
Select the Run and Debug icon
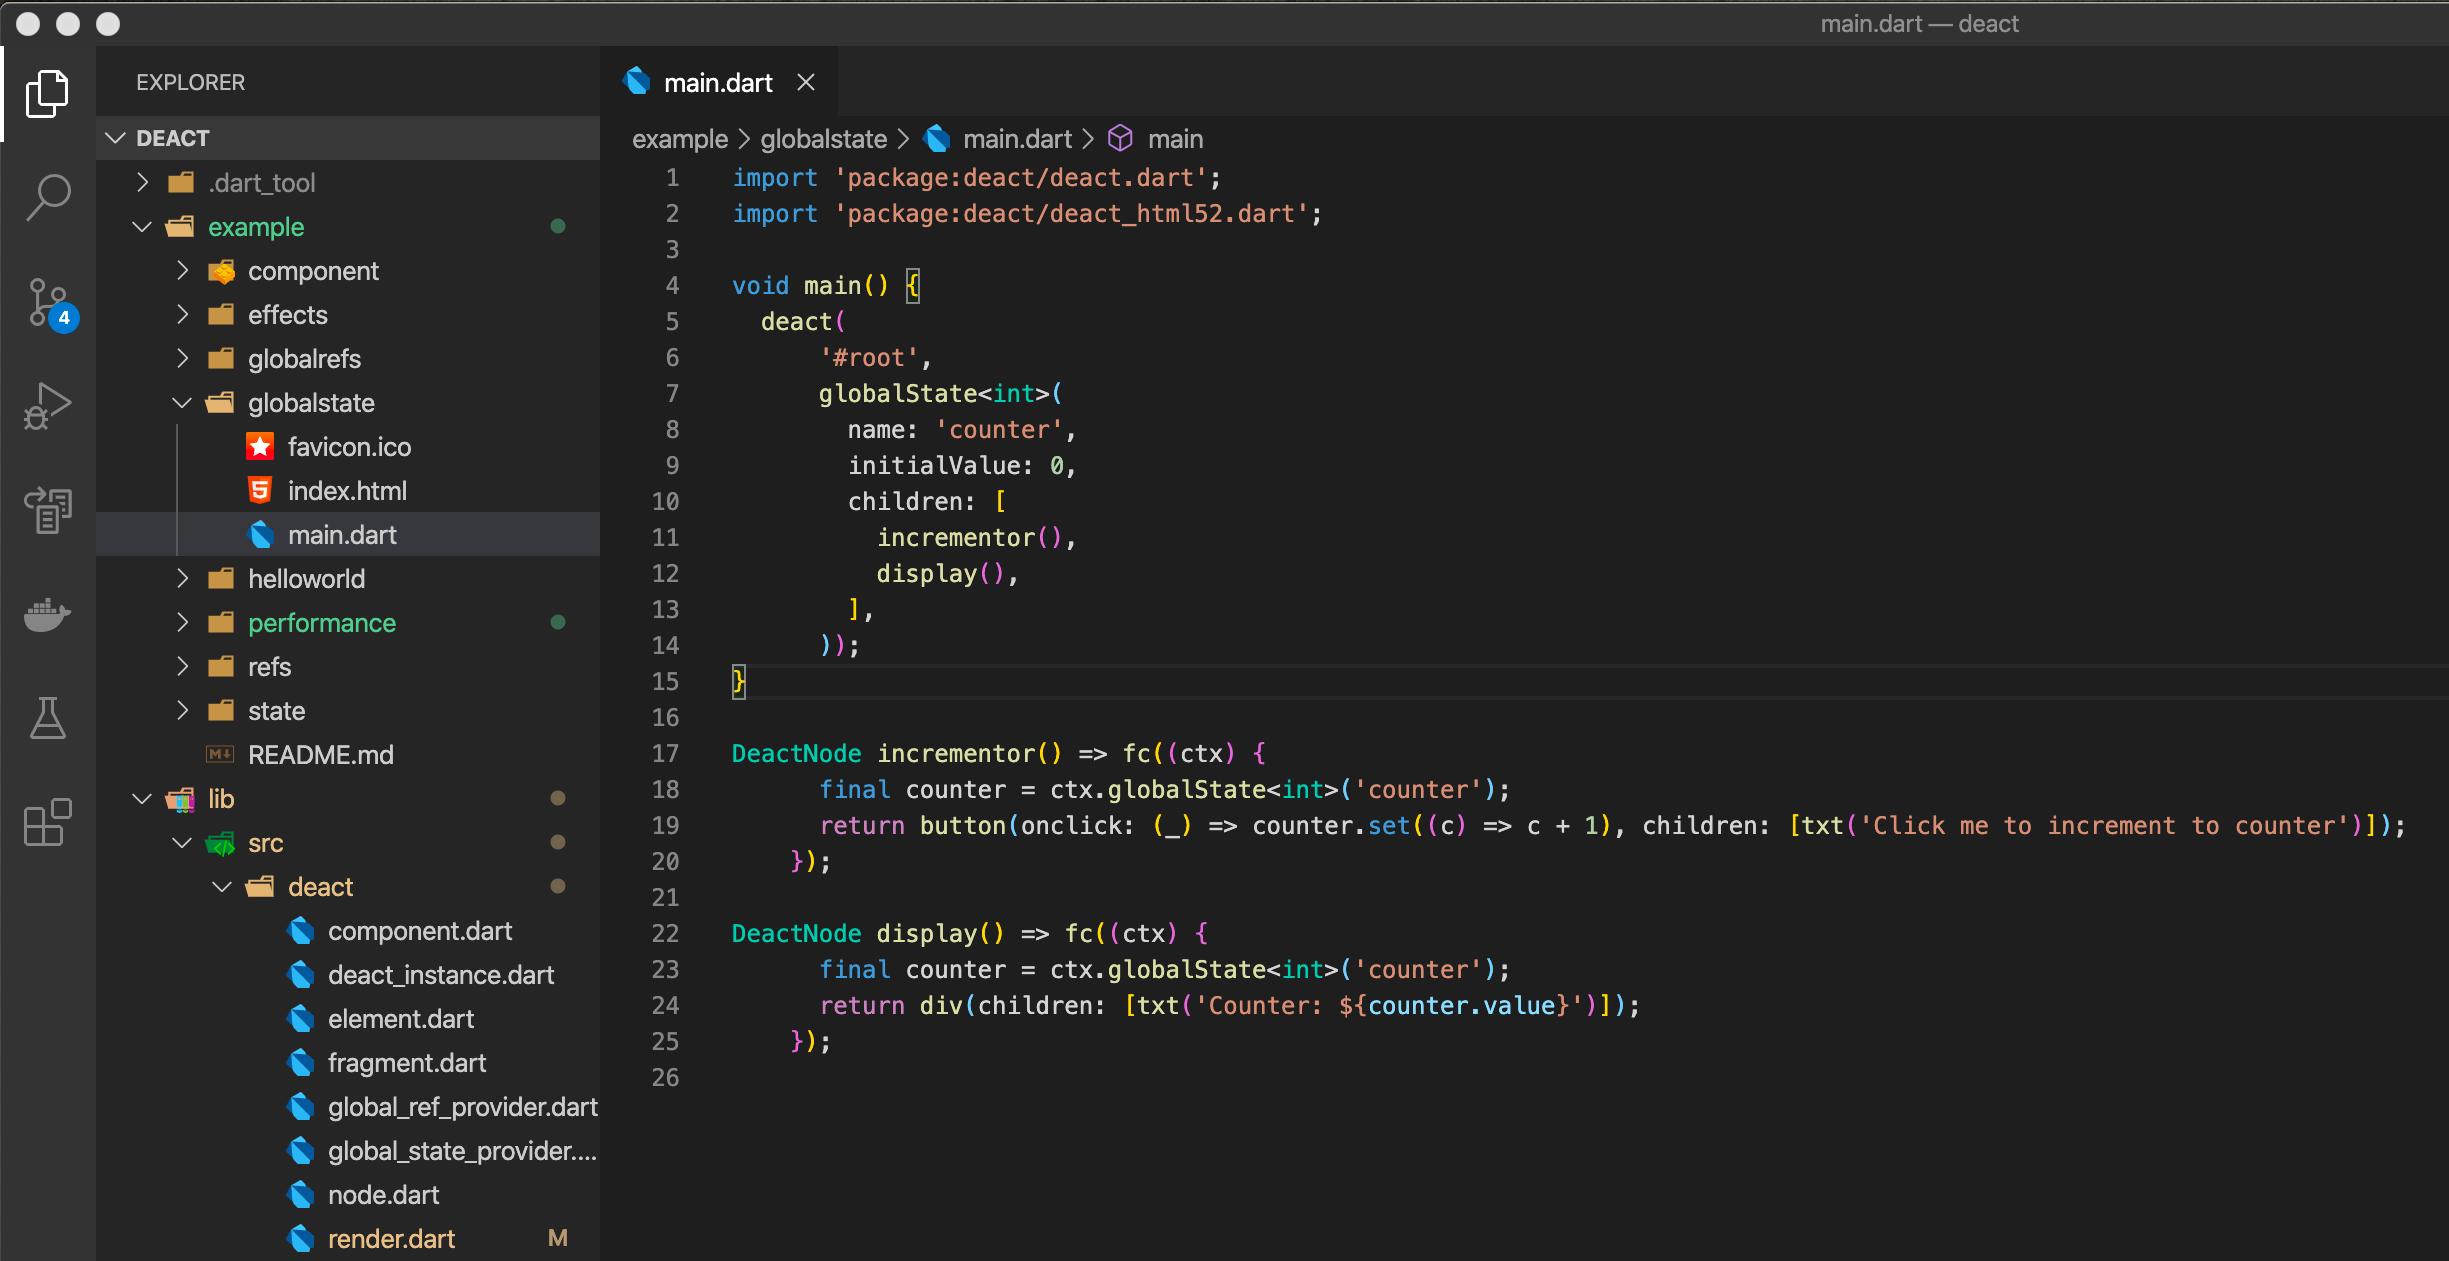47,405
